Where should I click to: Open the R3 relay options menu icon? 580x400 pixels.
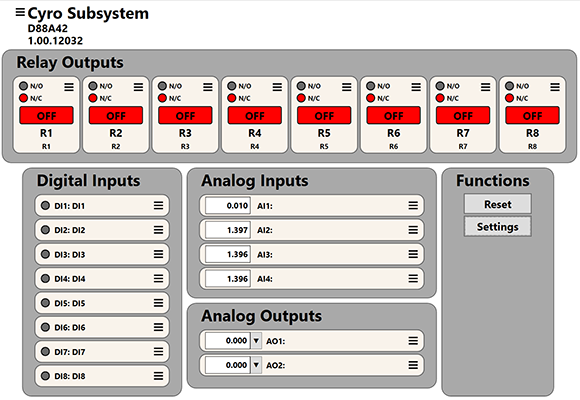point(208,87)
